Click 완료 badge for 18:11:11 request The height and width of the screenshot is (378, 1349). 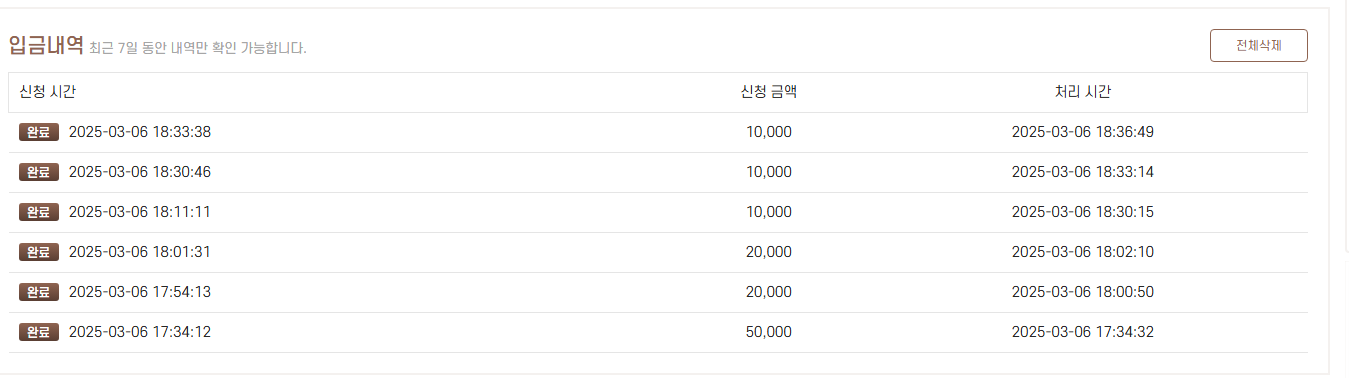[x=39, y=212]
